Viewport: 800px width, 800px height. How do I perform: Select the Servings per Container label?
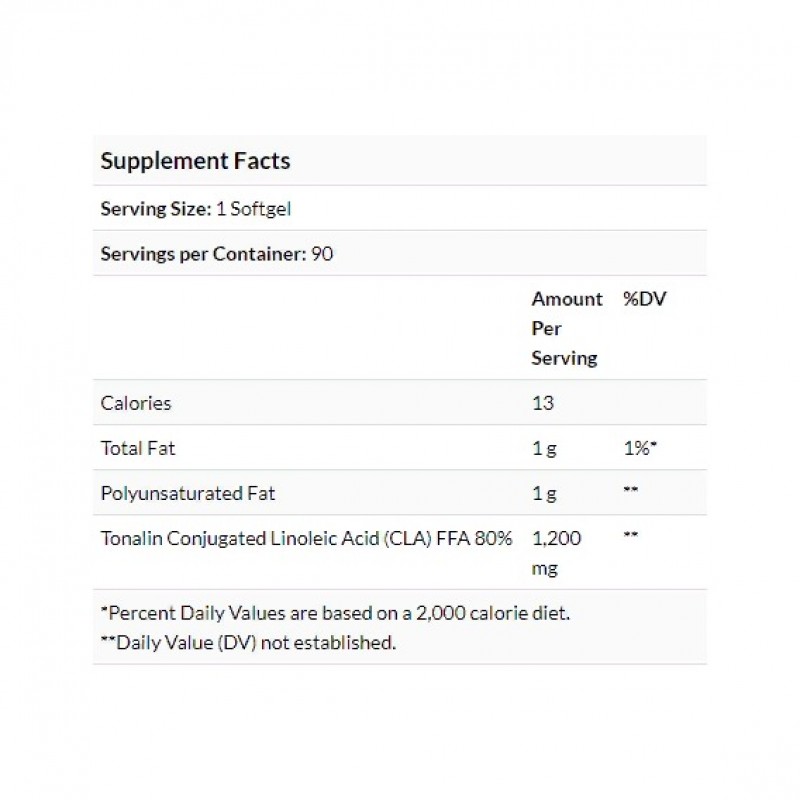203,254
